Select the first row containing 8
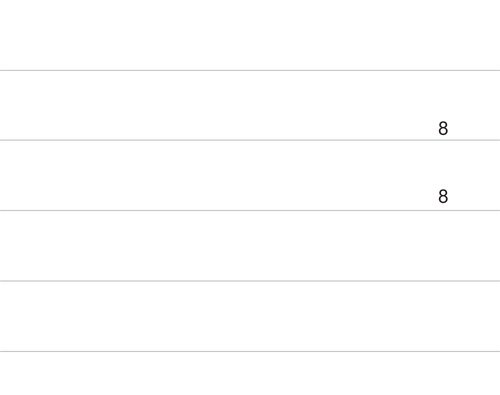The image size is (500, 395). click(x=250, y=105)
